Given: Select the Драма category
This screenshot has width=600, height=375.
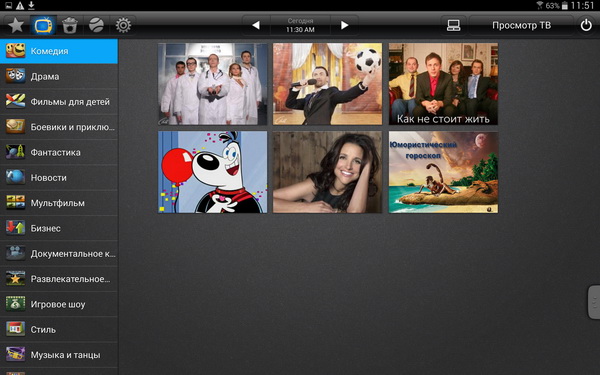Looking at the screenshot, I should tap(59, 77).
